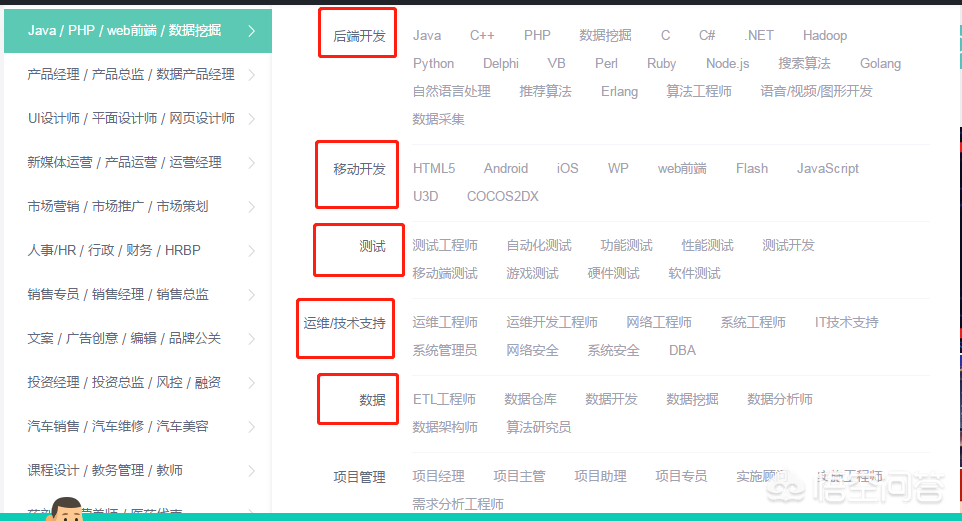Open 汽车销售 / 汽车维修 / 汽车美容 menu item

pos(118,426)
